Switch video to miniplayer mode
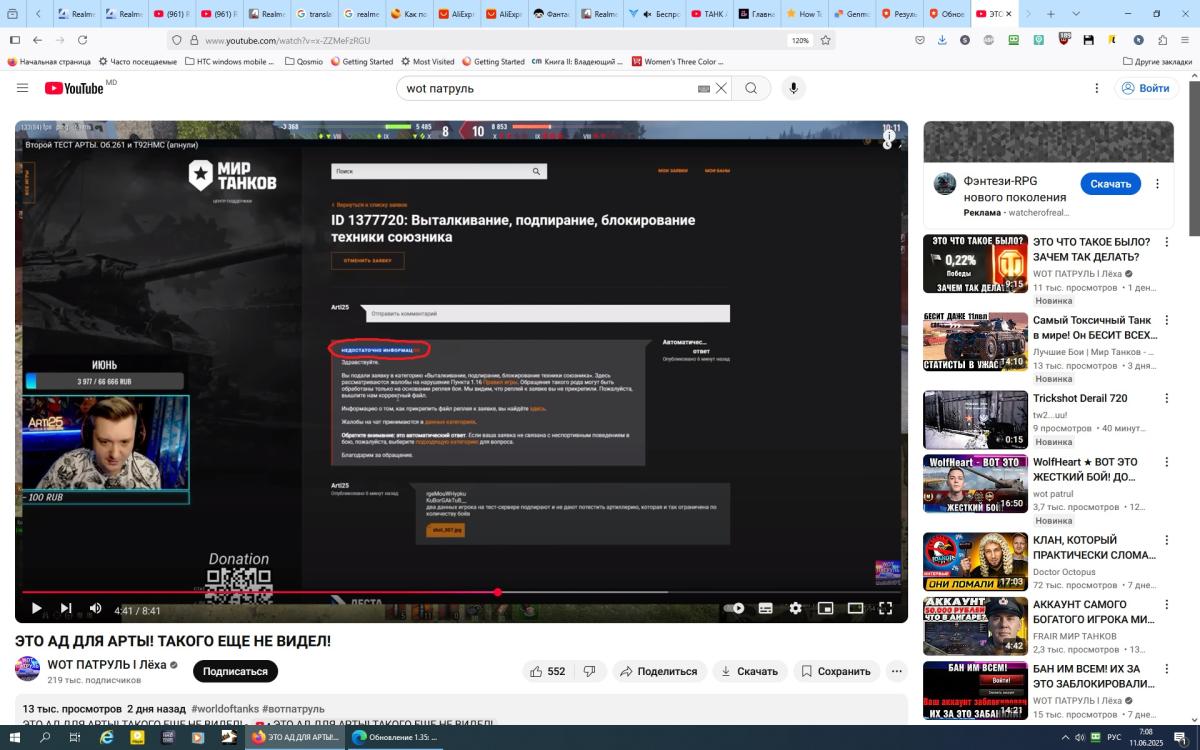The width and height of the screenshot is (1200, 750). point(825,608)
